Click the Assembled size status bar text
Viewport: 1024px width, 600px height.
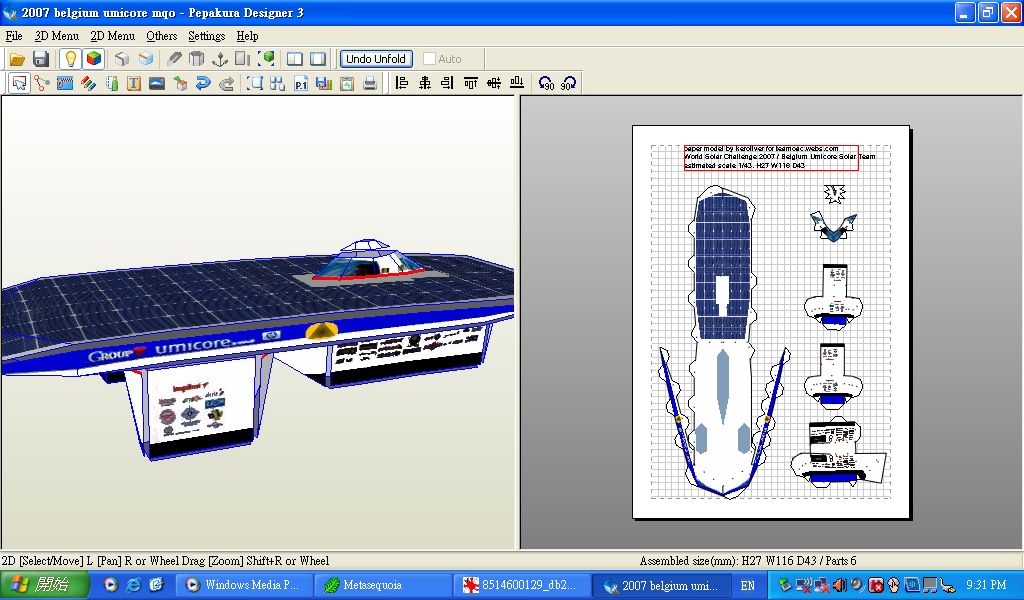point(748,561)
